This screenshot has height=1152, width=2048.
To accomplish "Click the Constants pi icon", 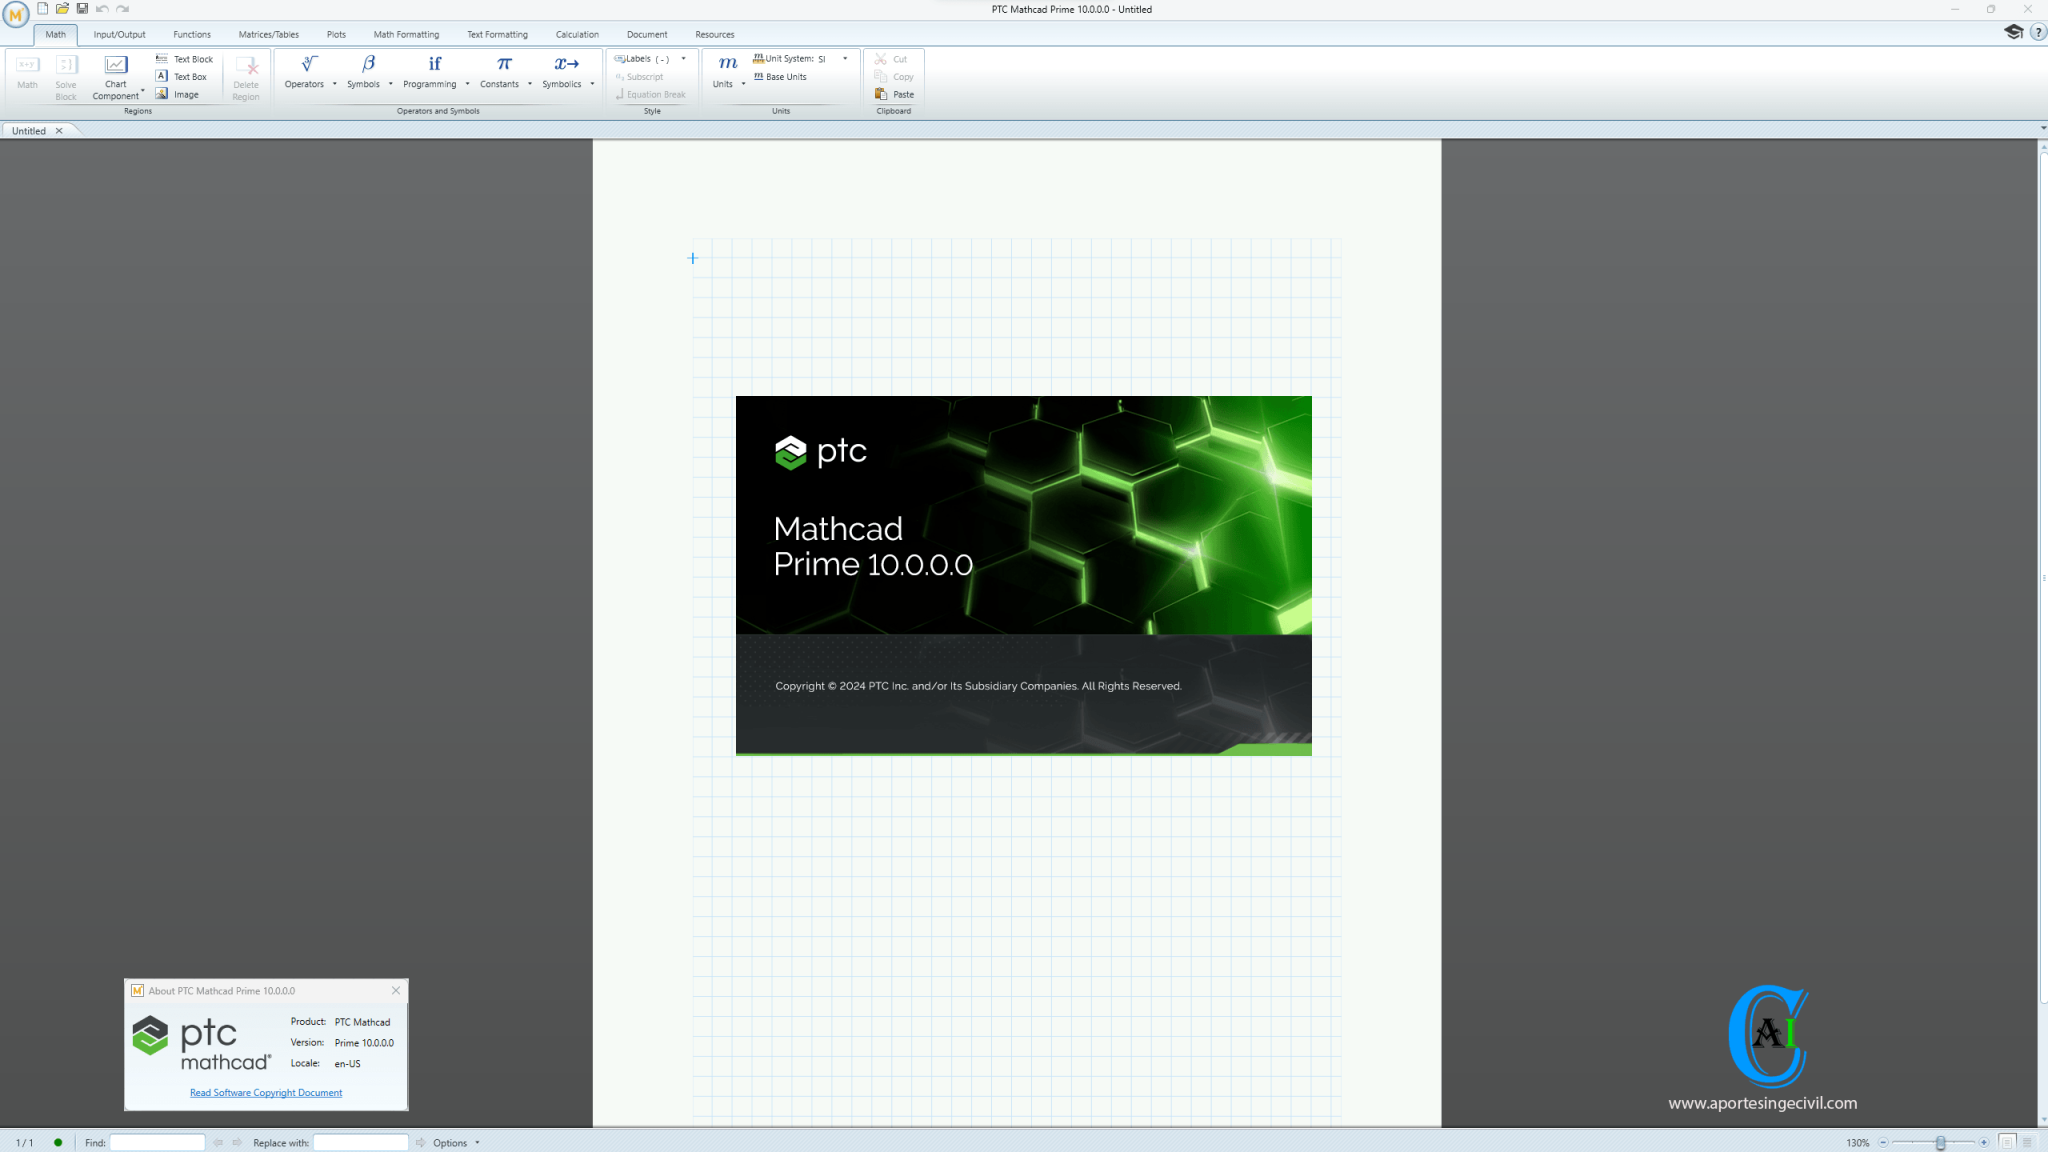I will [501, 66].
